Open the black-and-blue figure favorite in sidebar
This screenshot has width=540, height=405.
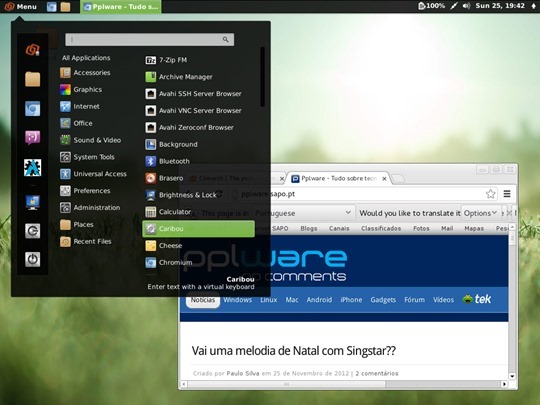point(33,168)
